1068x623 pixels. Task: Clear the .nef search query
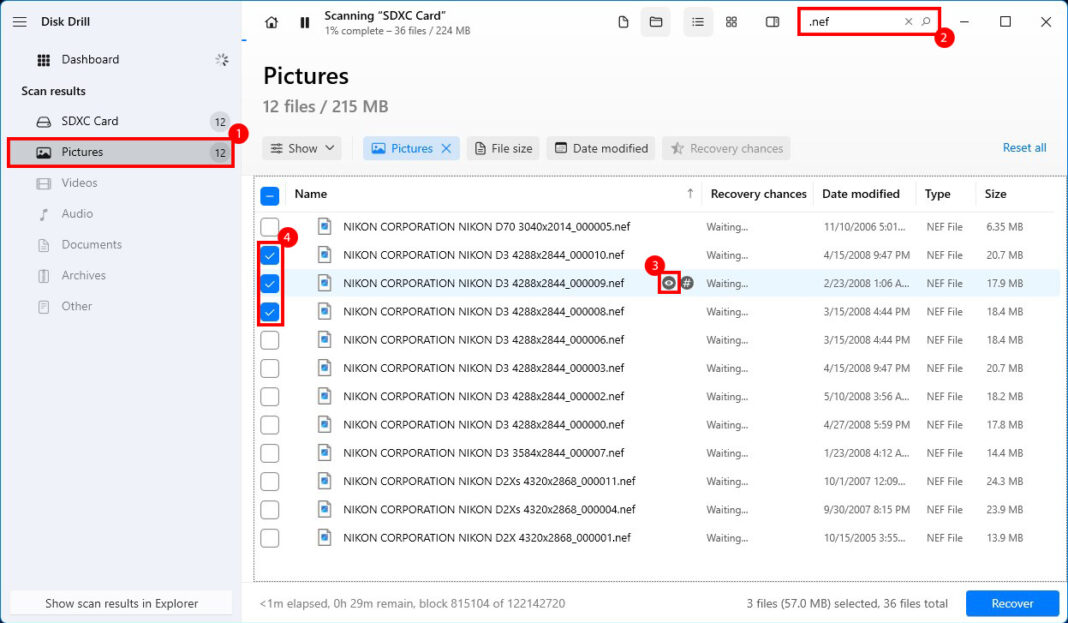point(908,20)
